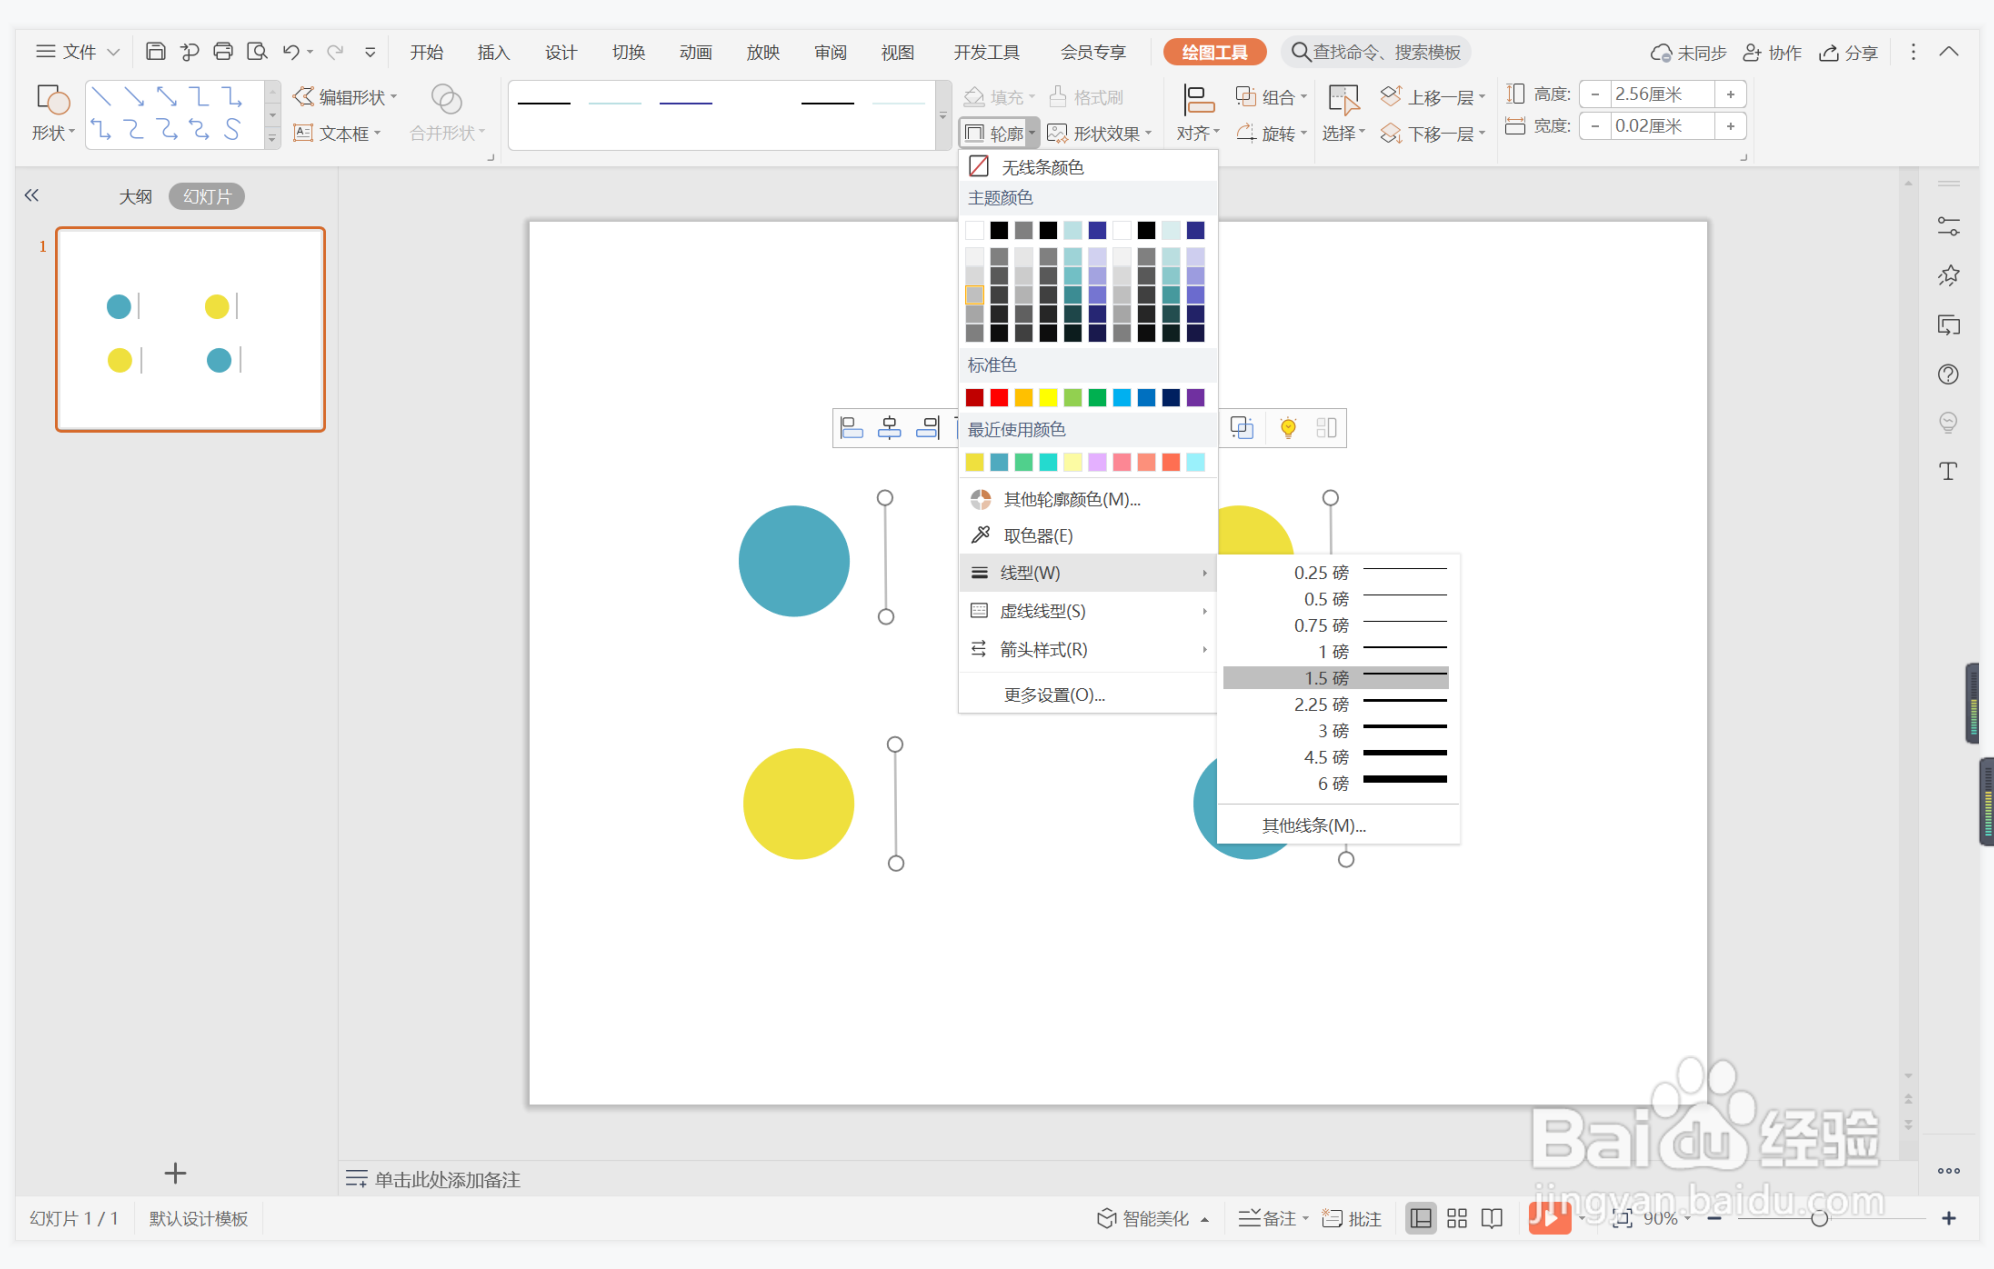Viewport: 1994px width, 1269px height.
Task: Select 无线条颜色 no outline option
Action: point(1087,167)
